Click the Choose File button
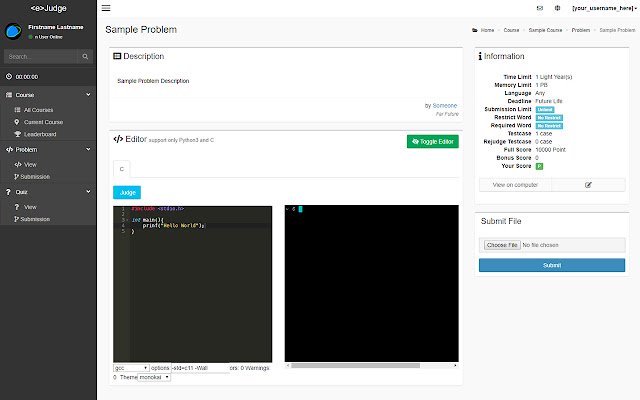640x400 pixels. [502, 245]
